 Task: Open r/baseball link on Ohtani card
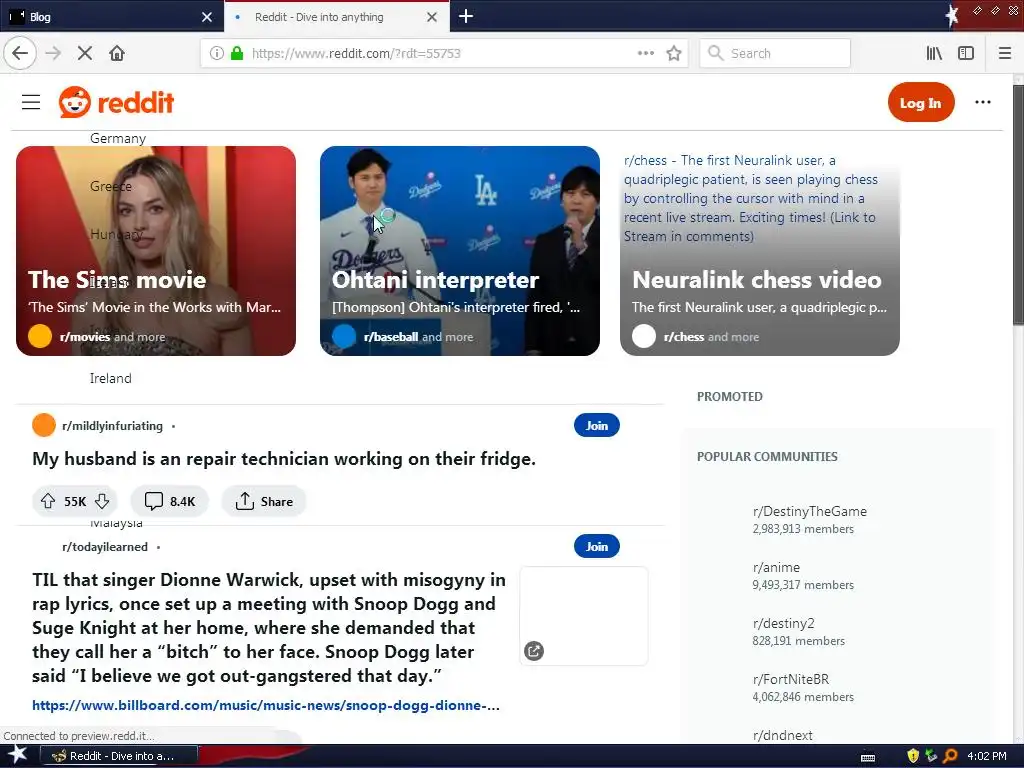[x=391, y=337]
